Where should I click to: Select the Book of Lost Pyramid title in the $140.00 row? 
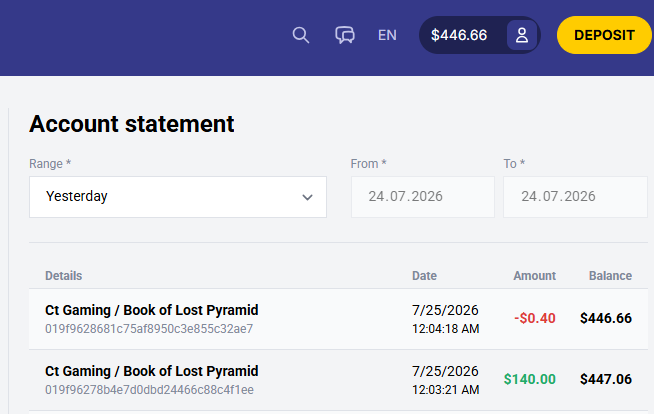[x=152, y=371]
